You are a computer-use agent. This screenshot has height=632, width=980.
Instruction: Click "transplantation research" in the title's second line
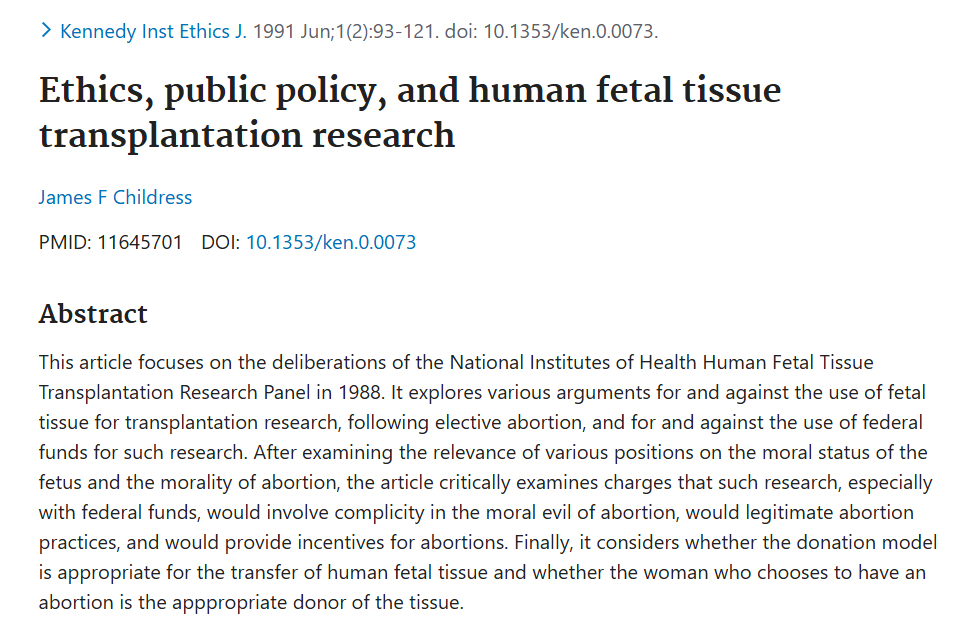click(x=247, y=135)
